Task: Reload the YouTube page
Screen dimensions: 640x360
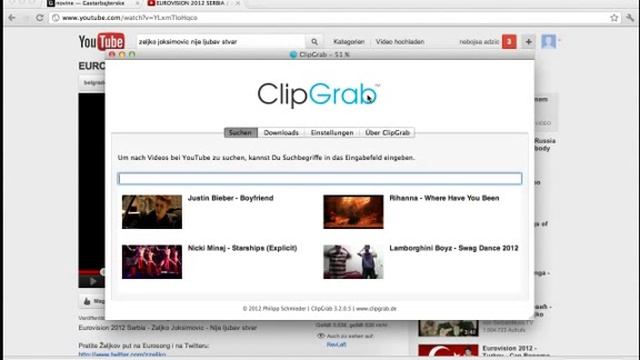Action: coord(40,18)
